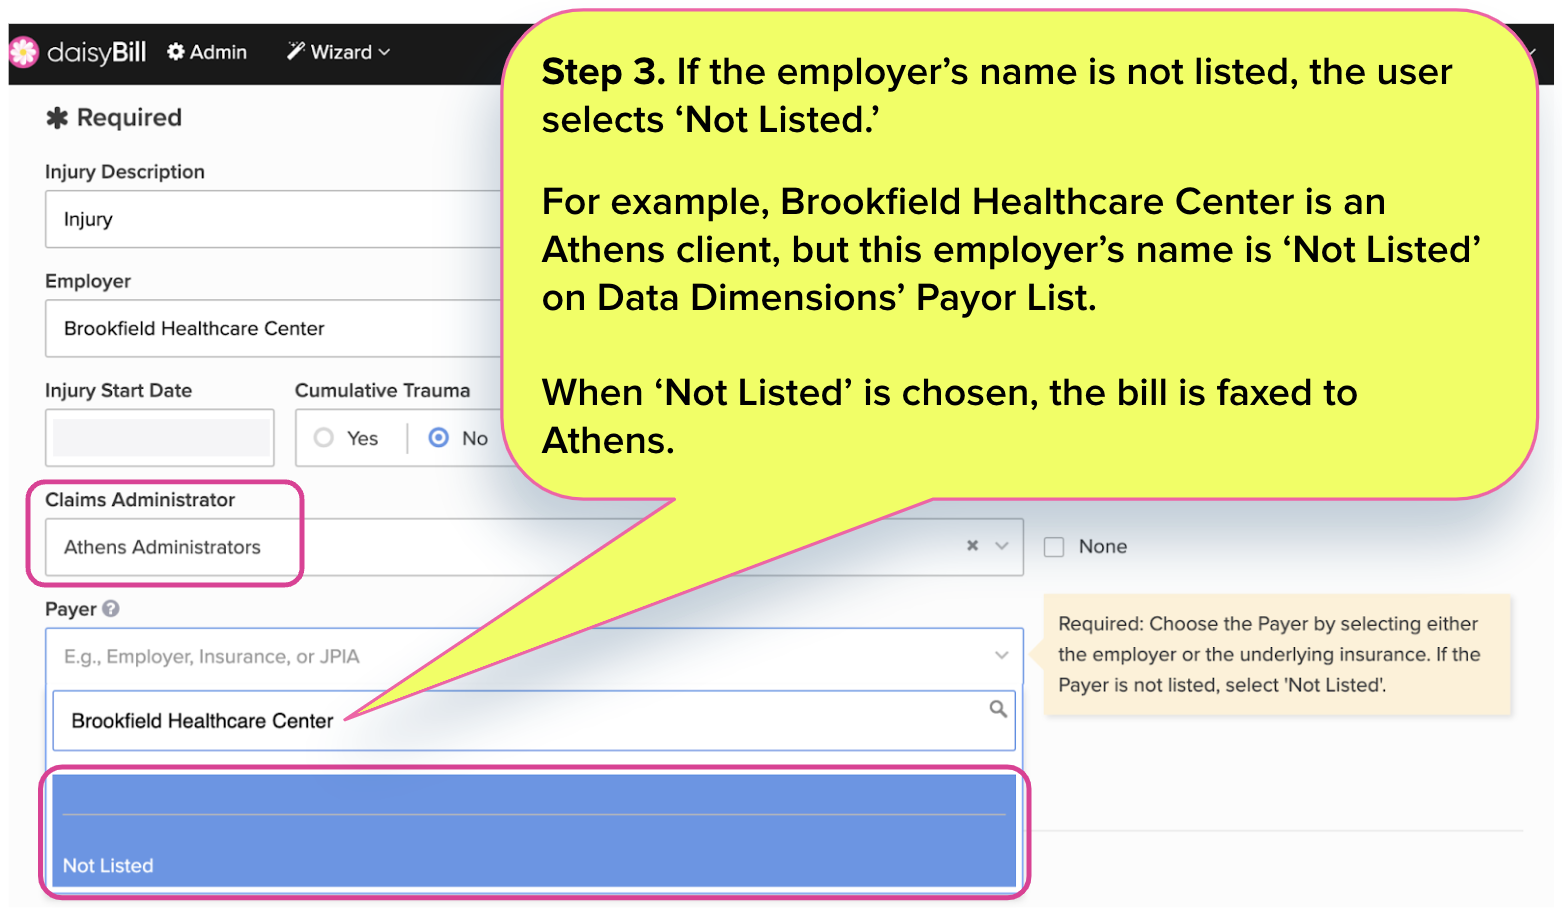1562x924 pixels.
Task: Click the Injury Start Date field
Action: tap(160, 437)
